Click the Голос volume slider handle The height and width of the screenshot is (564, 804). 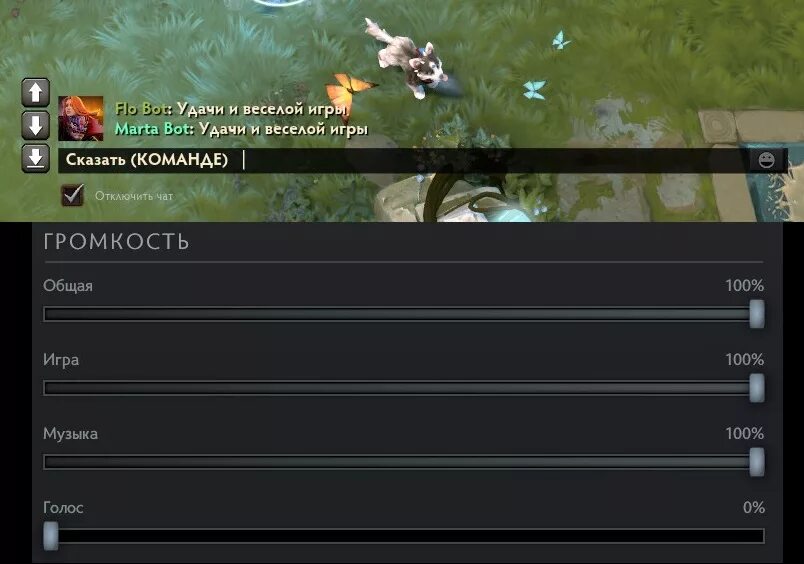[x=51, y=536]
